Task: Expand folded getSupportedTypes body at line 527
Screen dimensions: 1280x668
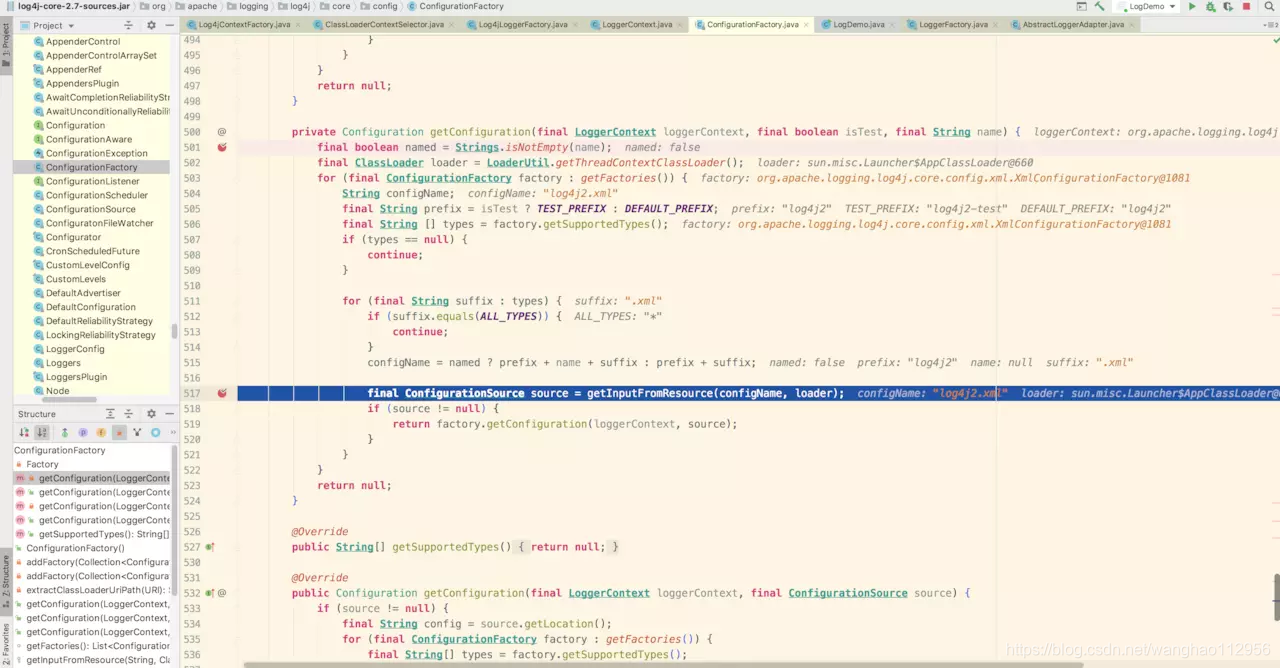Action: point(567,547)
